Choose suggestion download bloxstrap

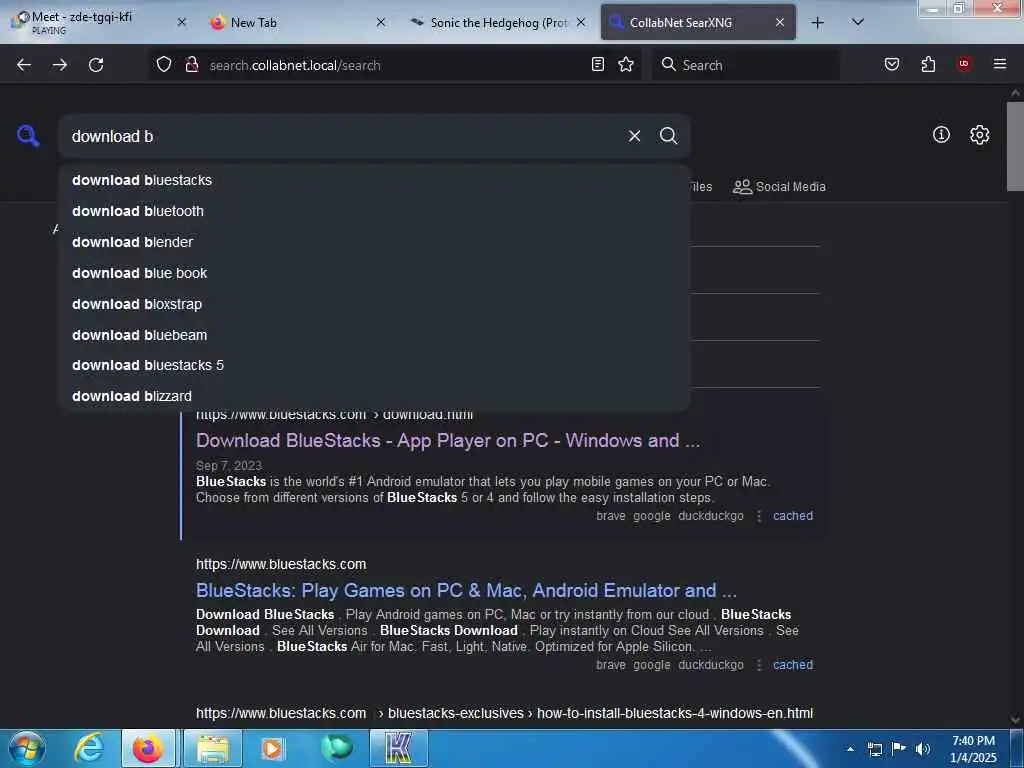(x=374, y=304)
